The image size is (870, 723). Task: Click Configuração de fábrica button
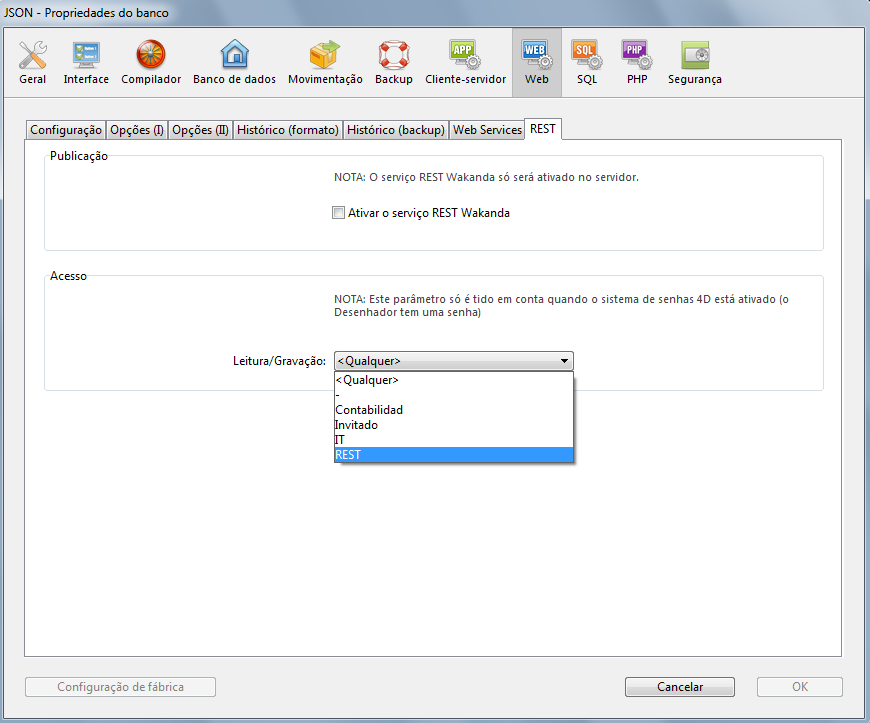click(x=120, y=687)
